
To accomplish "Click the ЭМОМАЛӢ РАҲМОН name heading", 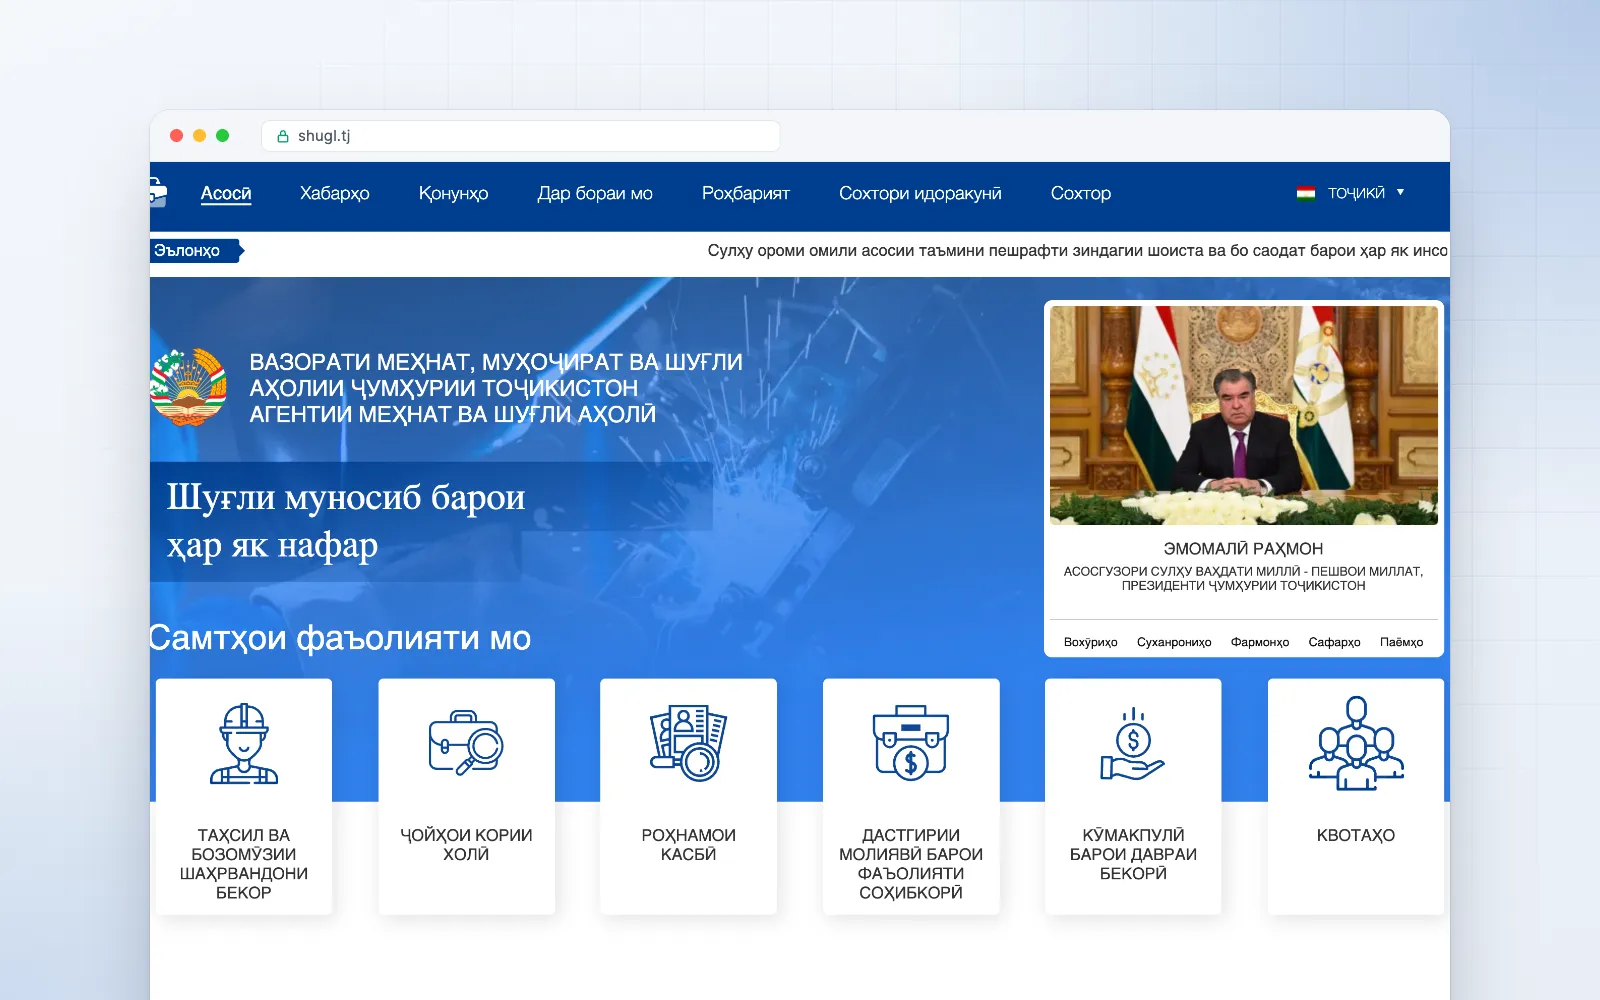I will pos(1243,549).
